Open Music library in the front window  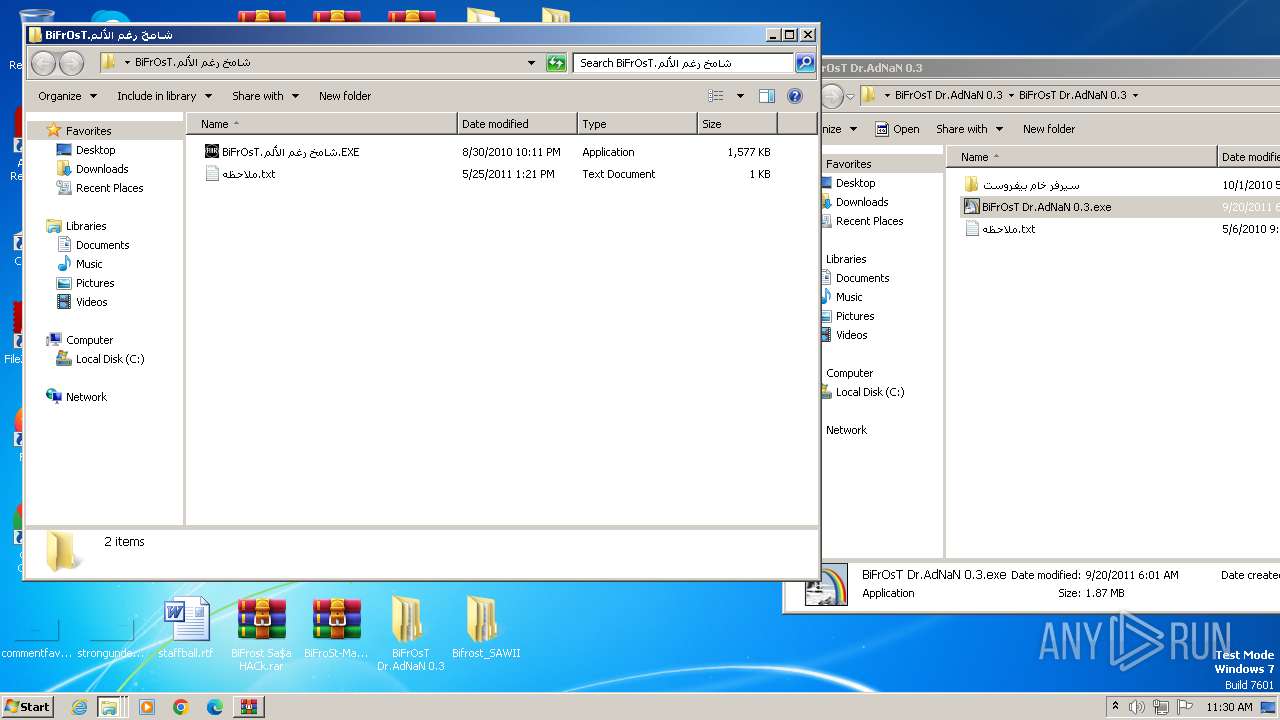tap(89, 264)
